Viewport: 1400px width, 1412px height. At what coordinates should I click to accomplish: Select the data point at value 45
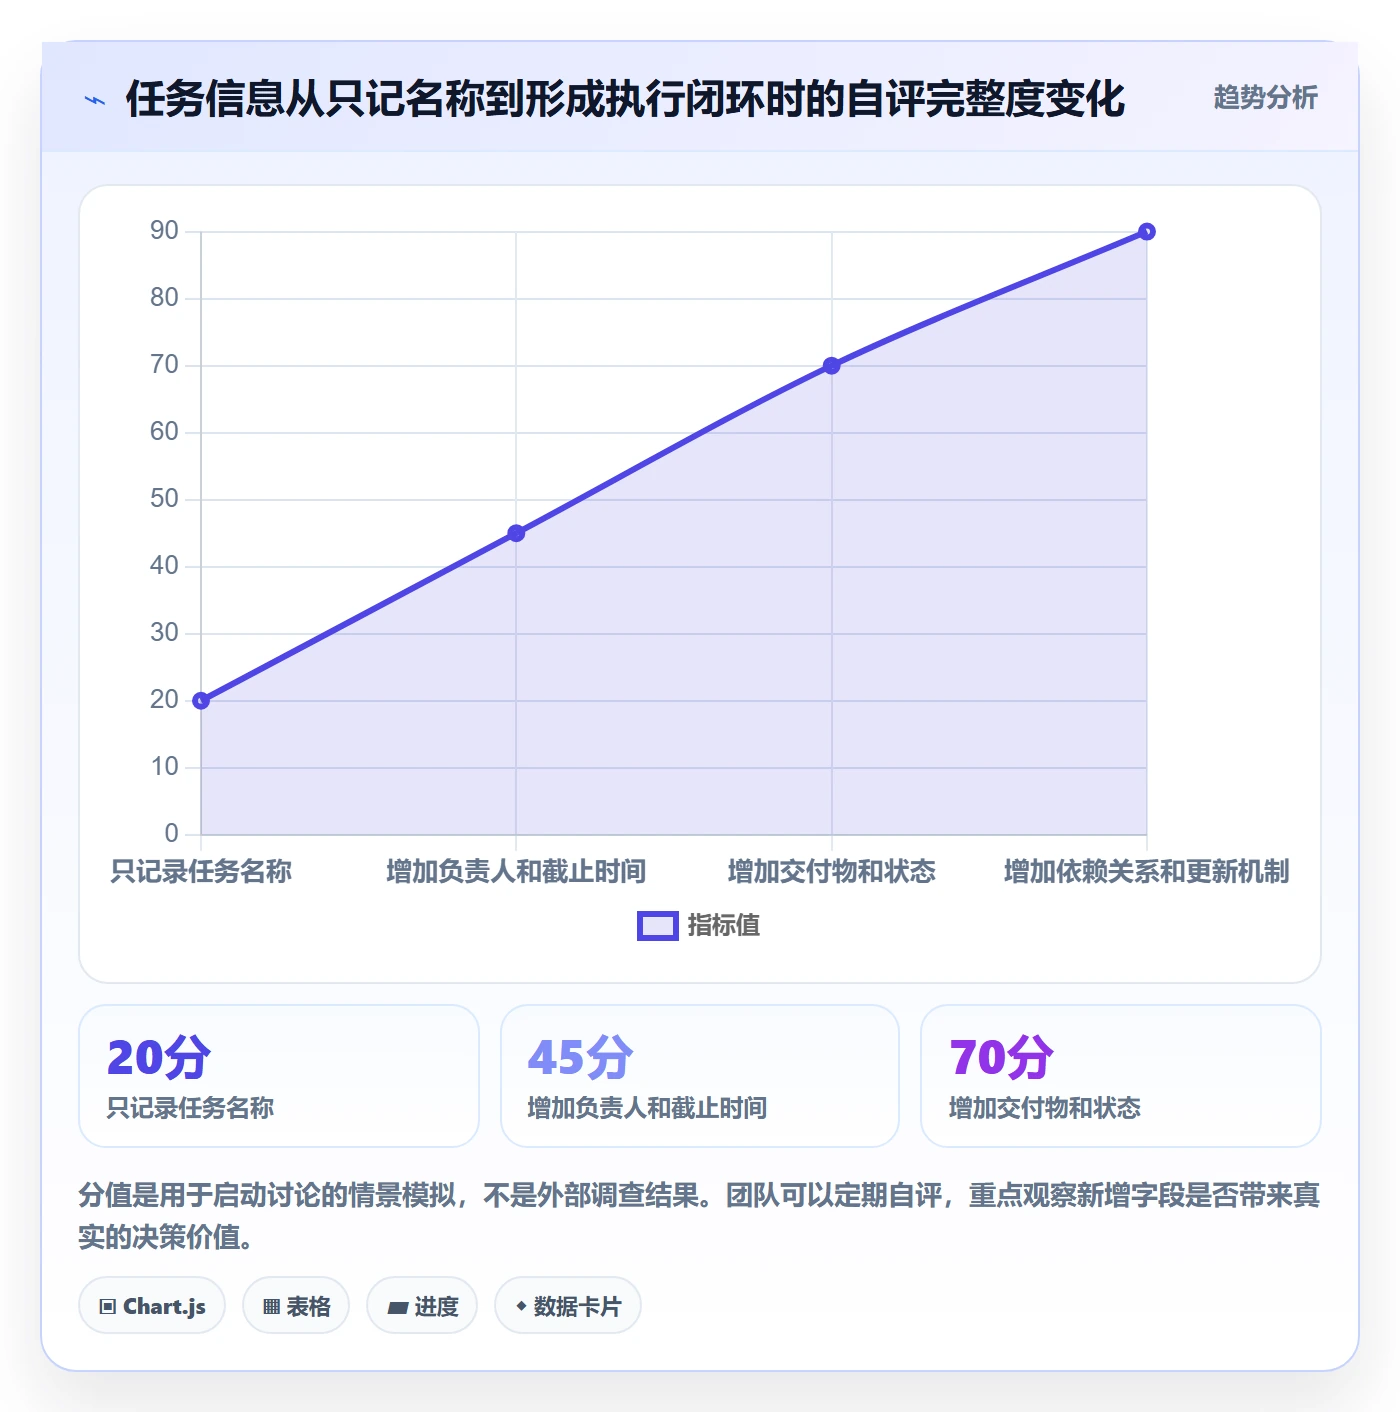coord(516,533)
